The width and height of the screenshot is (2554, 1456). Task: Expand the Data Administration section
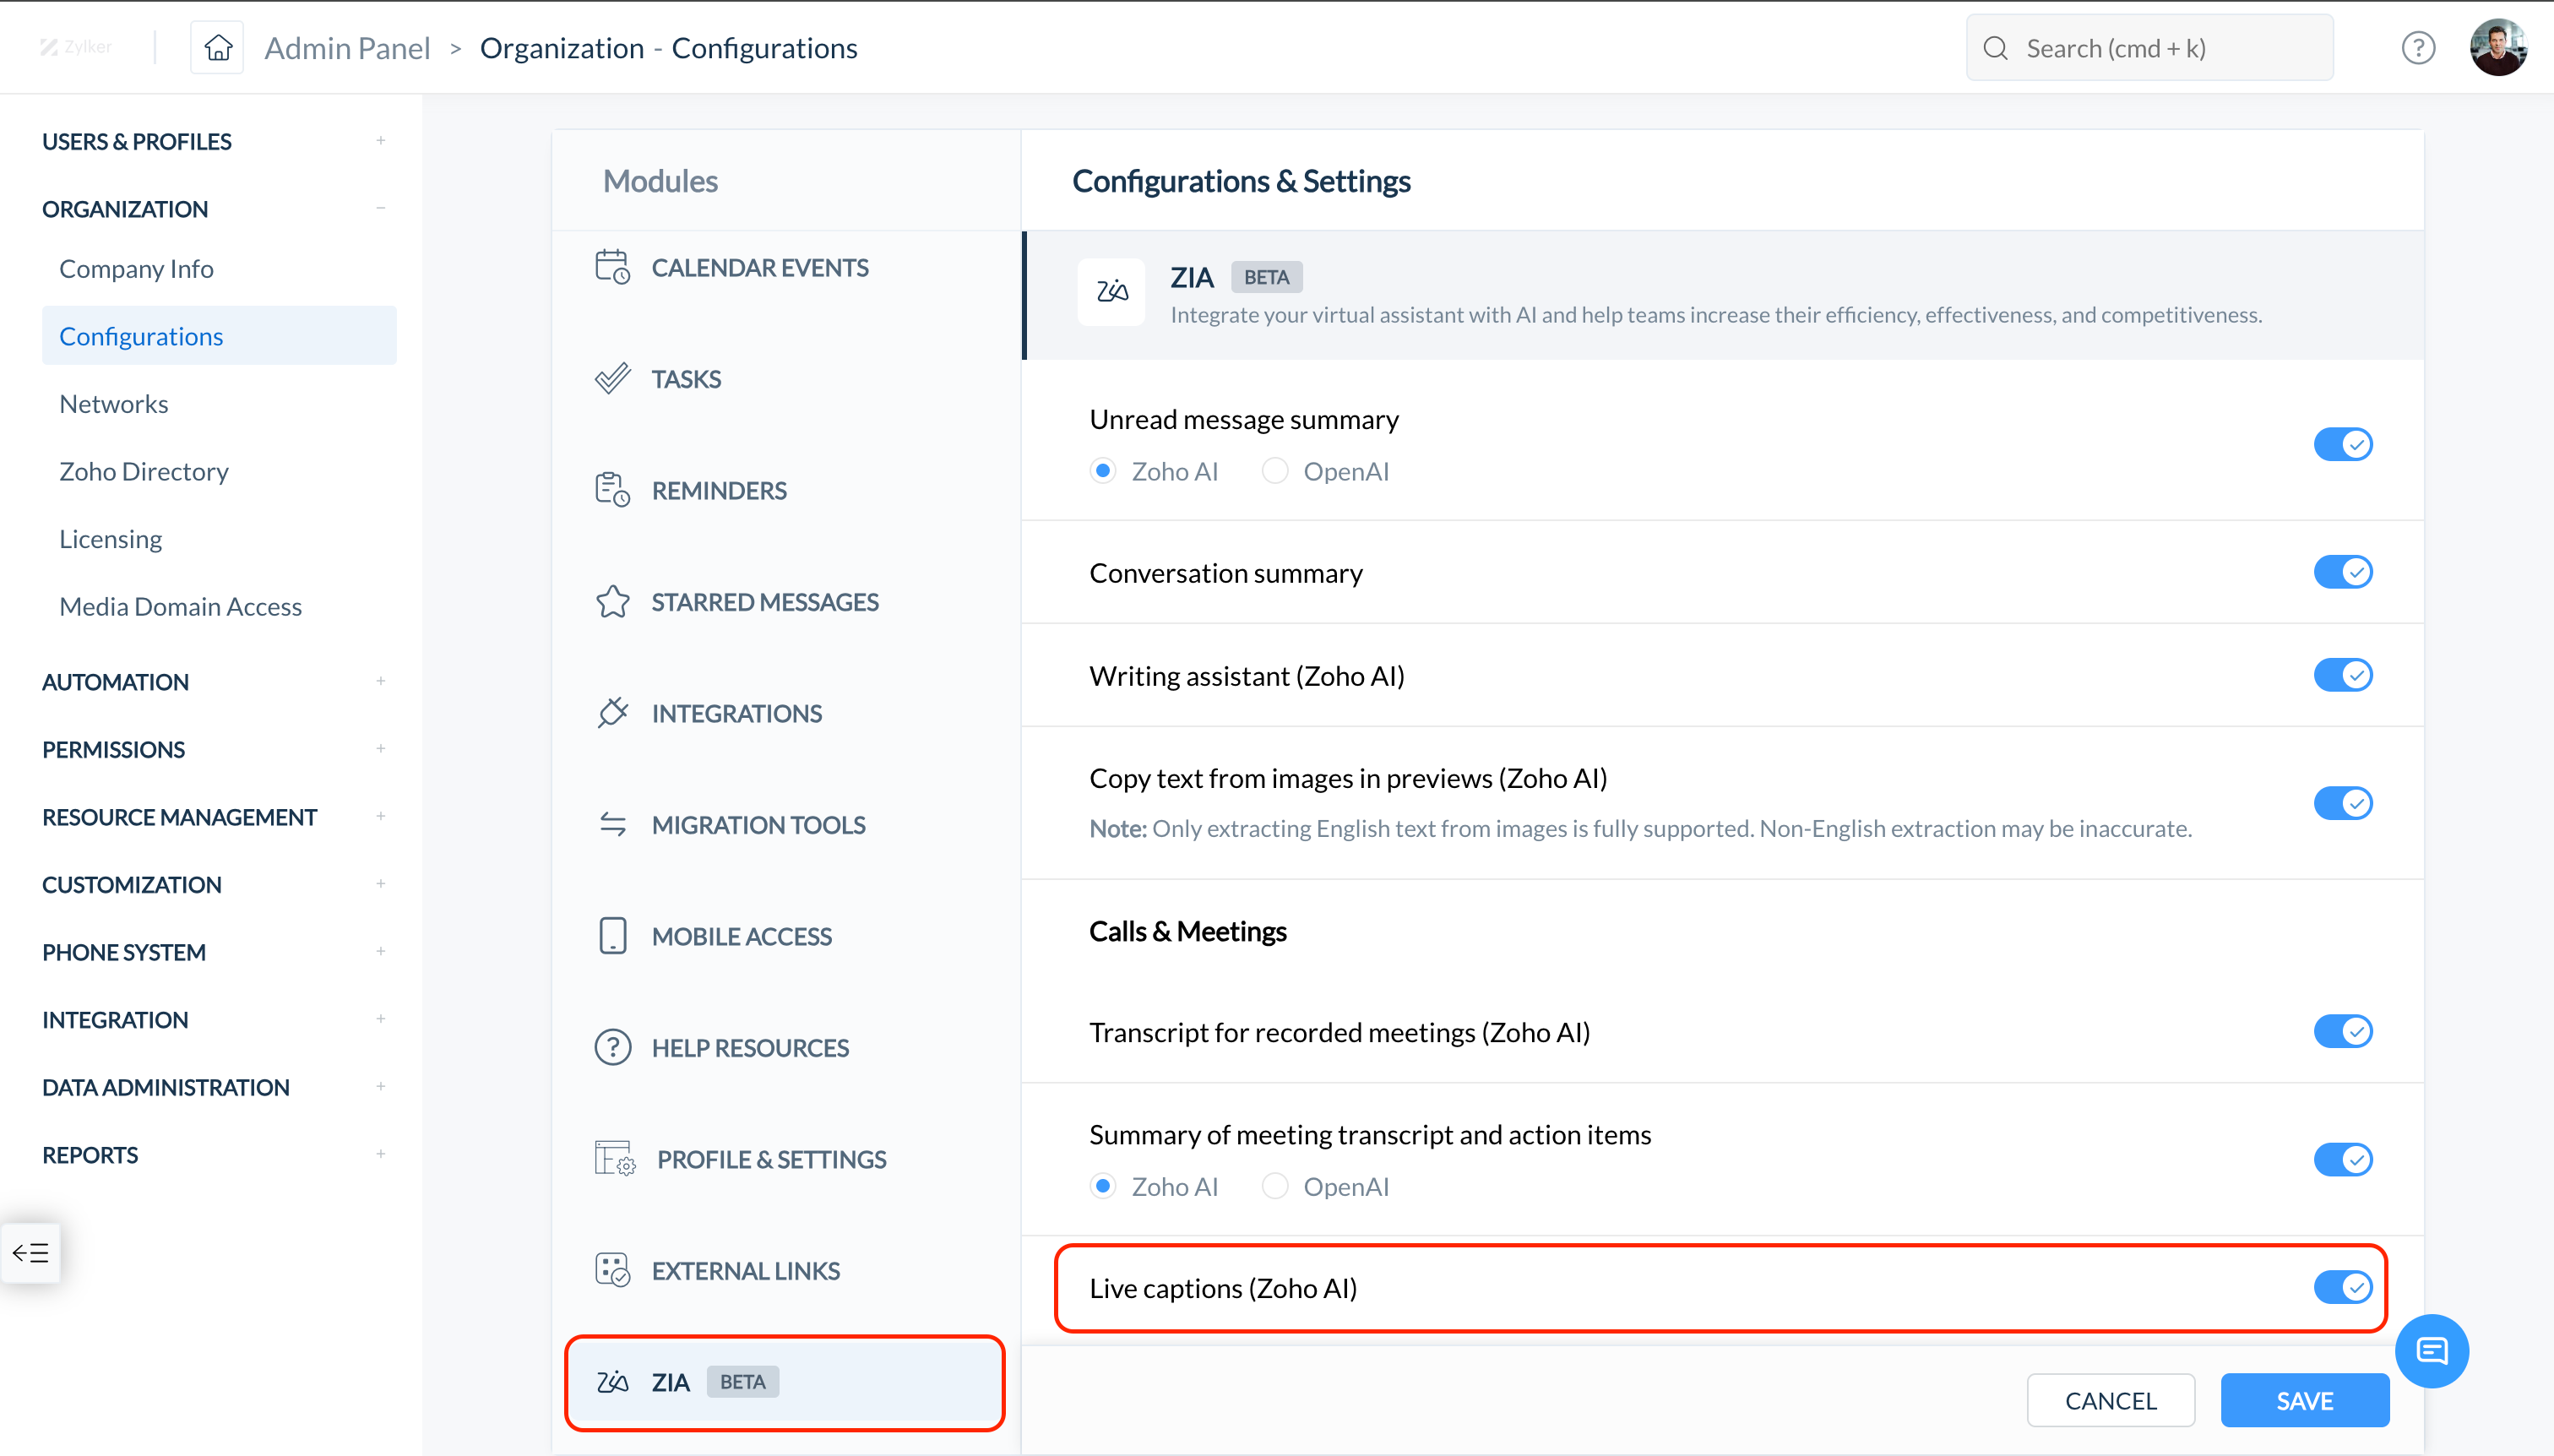click(381, 1086)
